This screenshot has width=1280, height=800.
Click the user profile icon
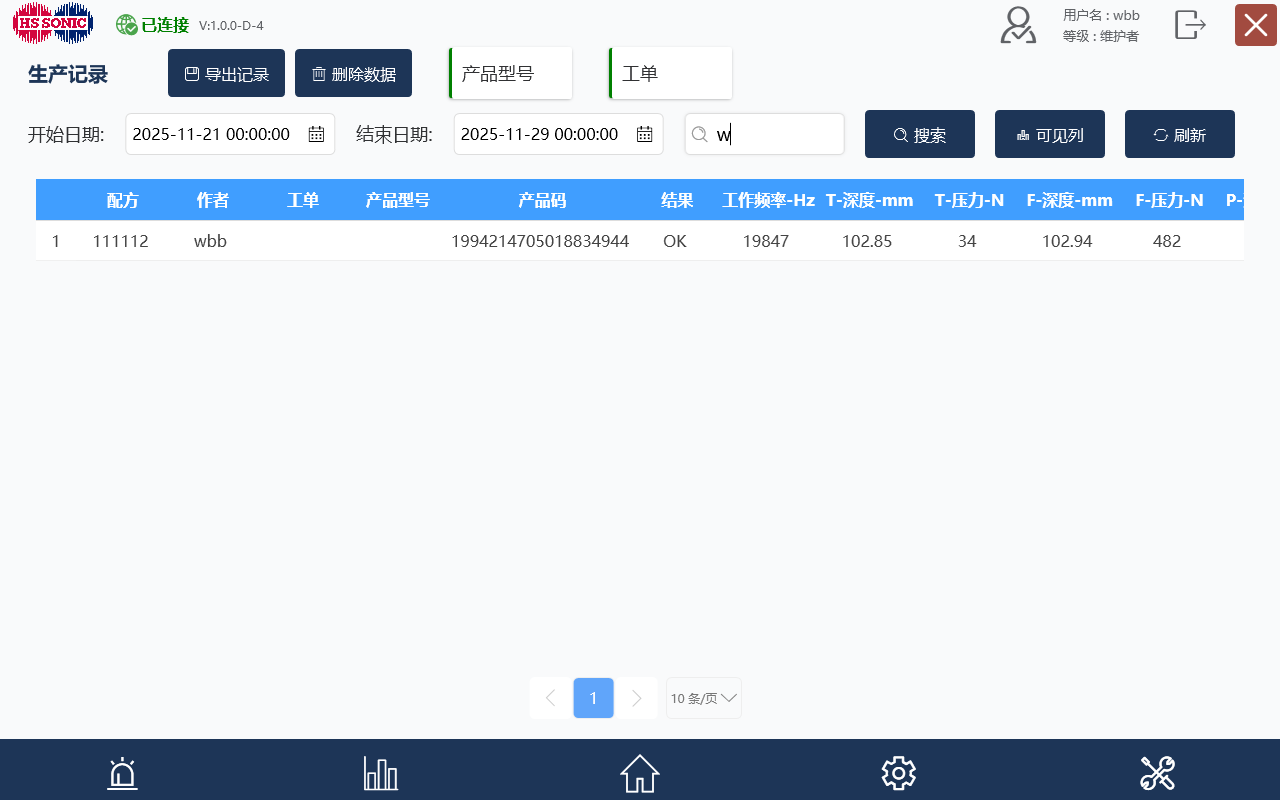point(1017,24)
